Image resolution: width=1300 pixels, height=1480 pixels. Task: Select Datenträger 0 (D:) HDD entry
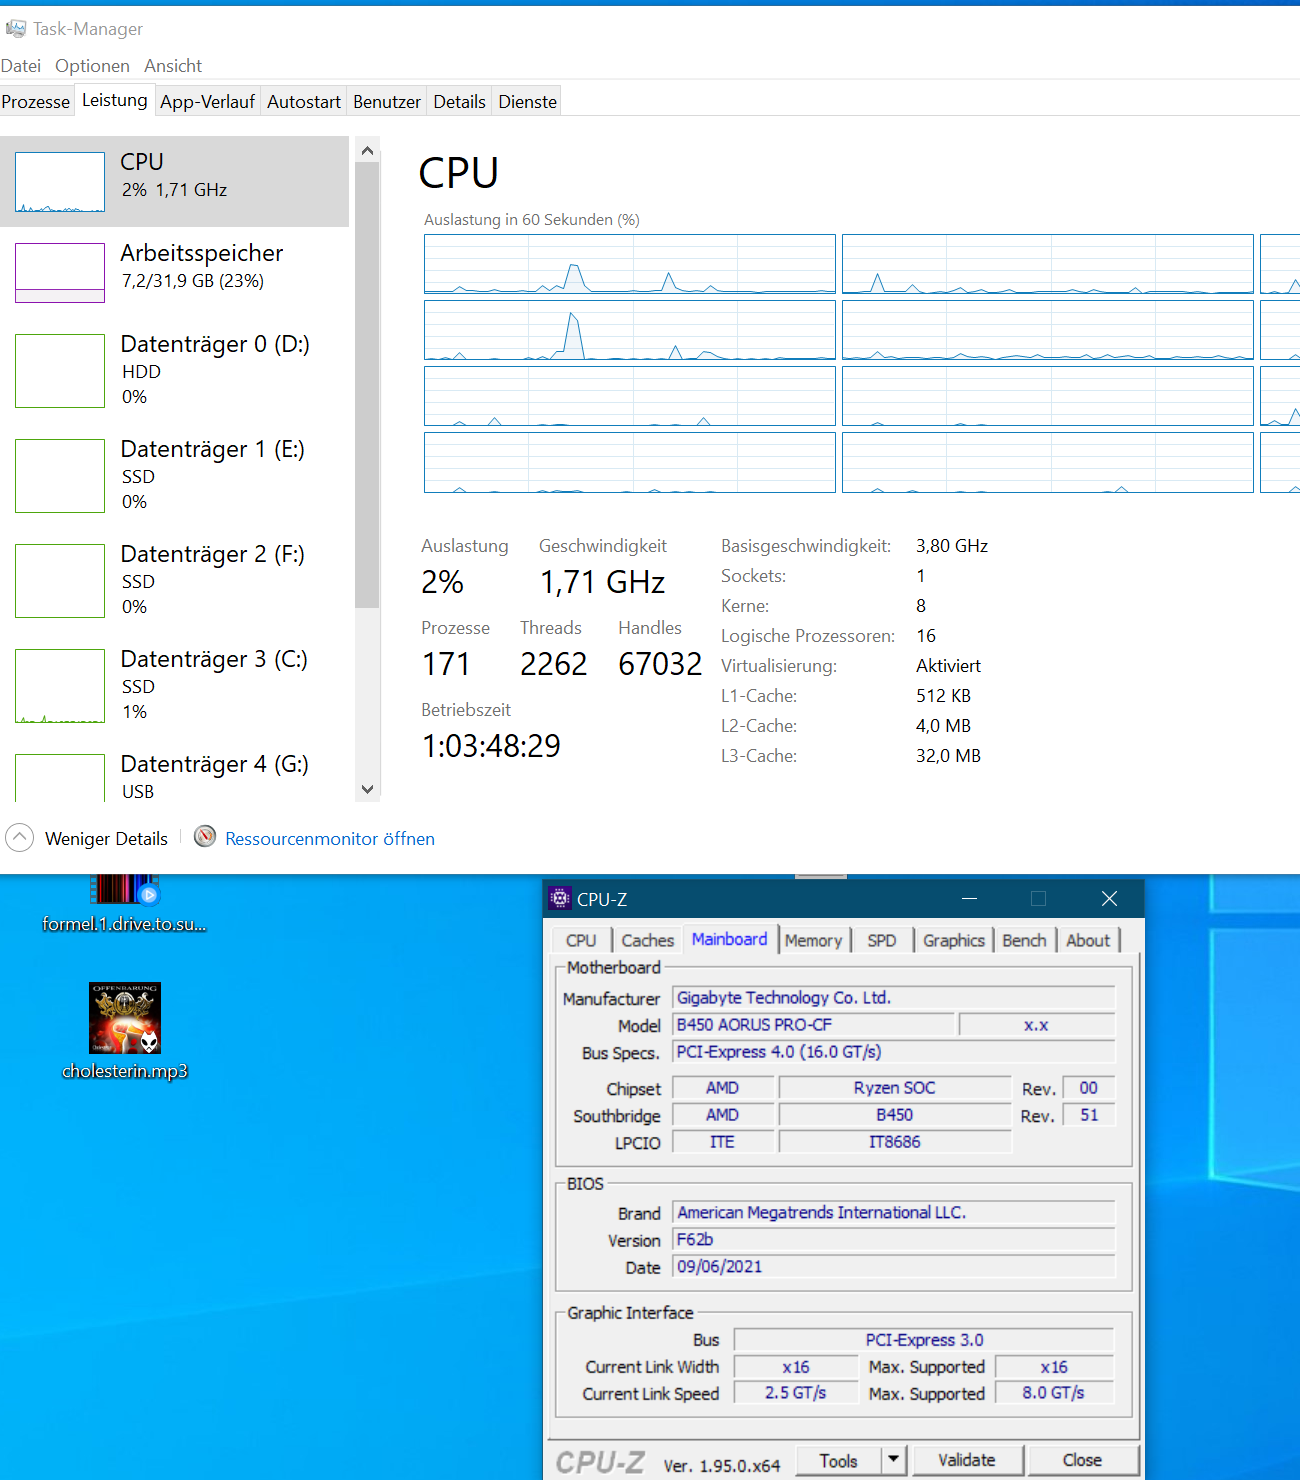[175, 370]
